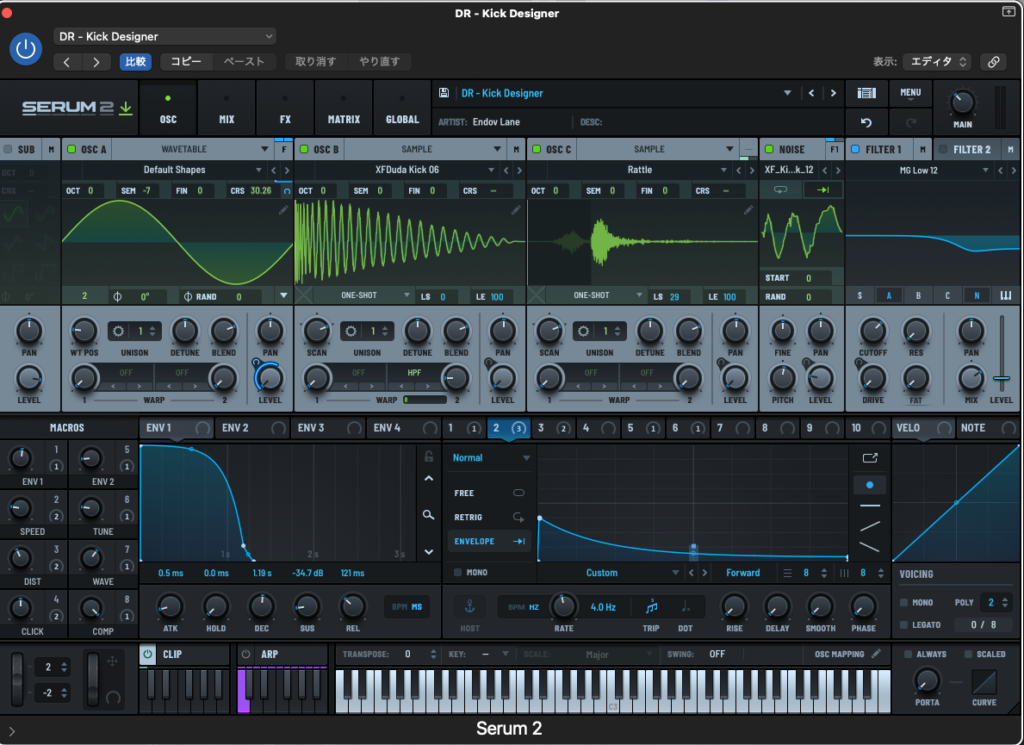
Task: Select the VELO tab
Action: tap(922, 428)
